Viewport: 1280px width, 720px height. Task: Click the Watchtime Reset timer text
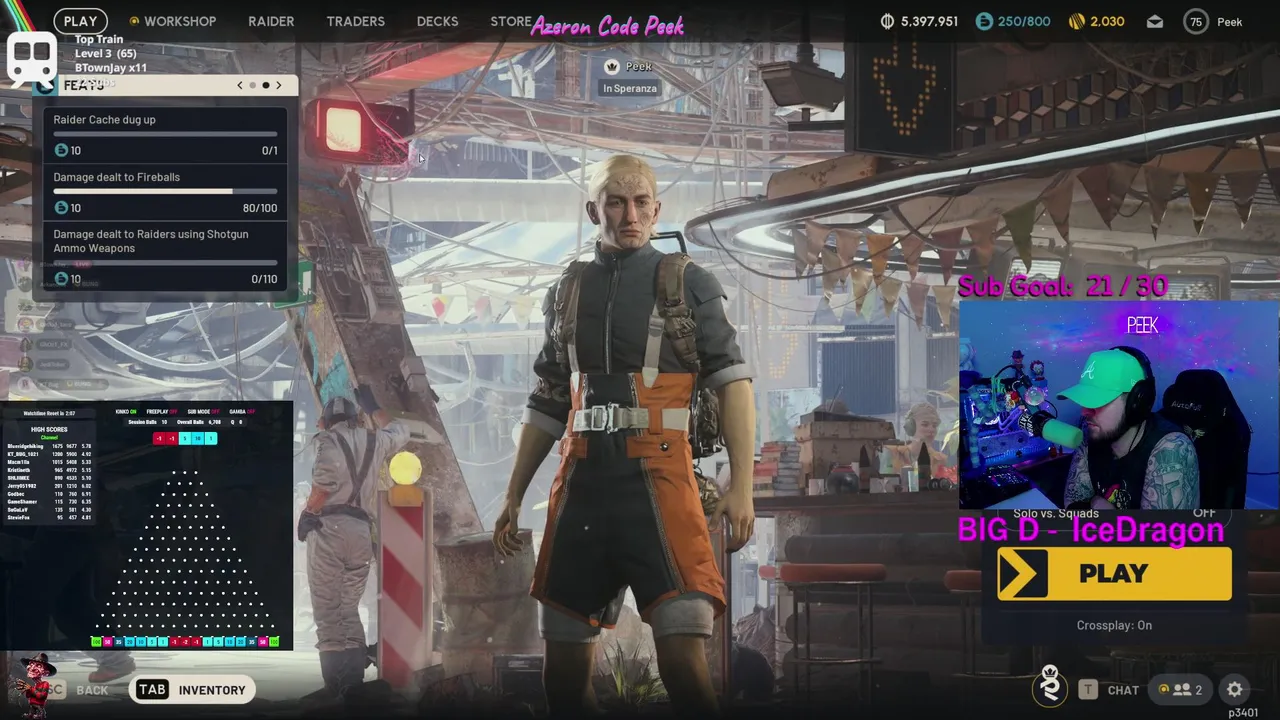(50, 413)
